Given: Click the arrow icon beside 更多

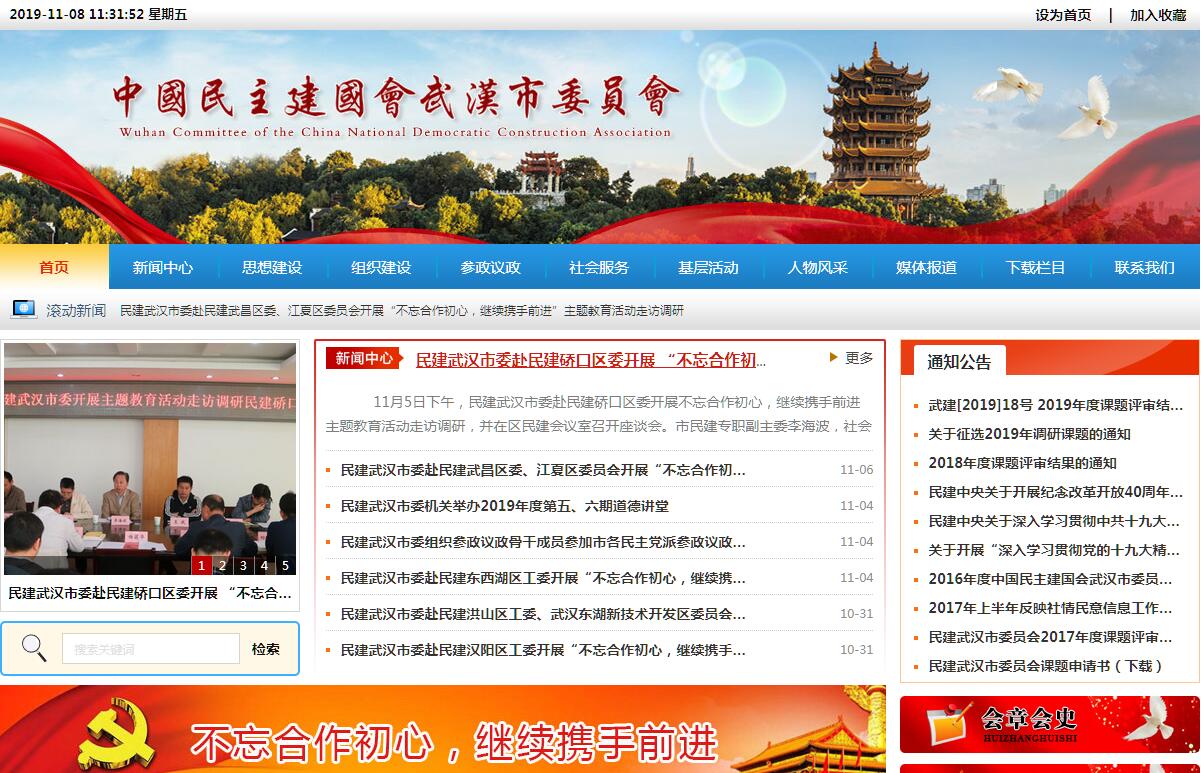Looking at the screenshot, I should 833,357.
